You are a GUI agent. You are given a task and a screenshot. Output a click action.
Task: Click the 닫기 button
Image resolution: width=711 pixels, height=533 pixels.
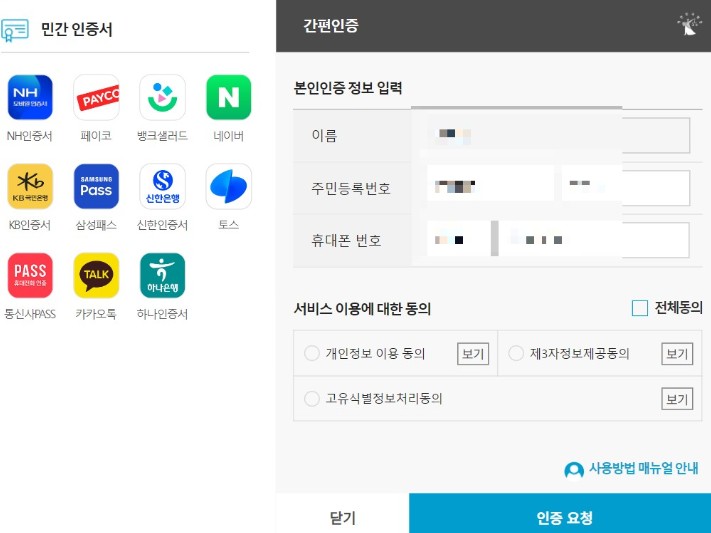[x=342, y=513]
